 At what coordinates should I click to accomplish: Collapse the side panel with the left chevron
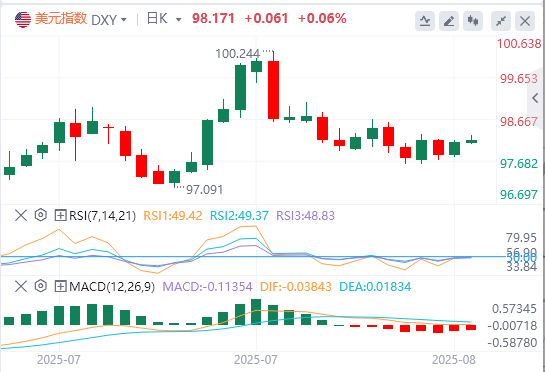536,98
